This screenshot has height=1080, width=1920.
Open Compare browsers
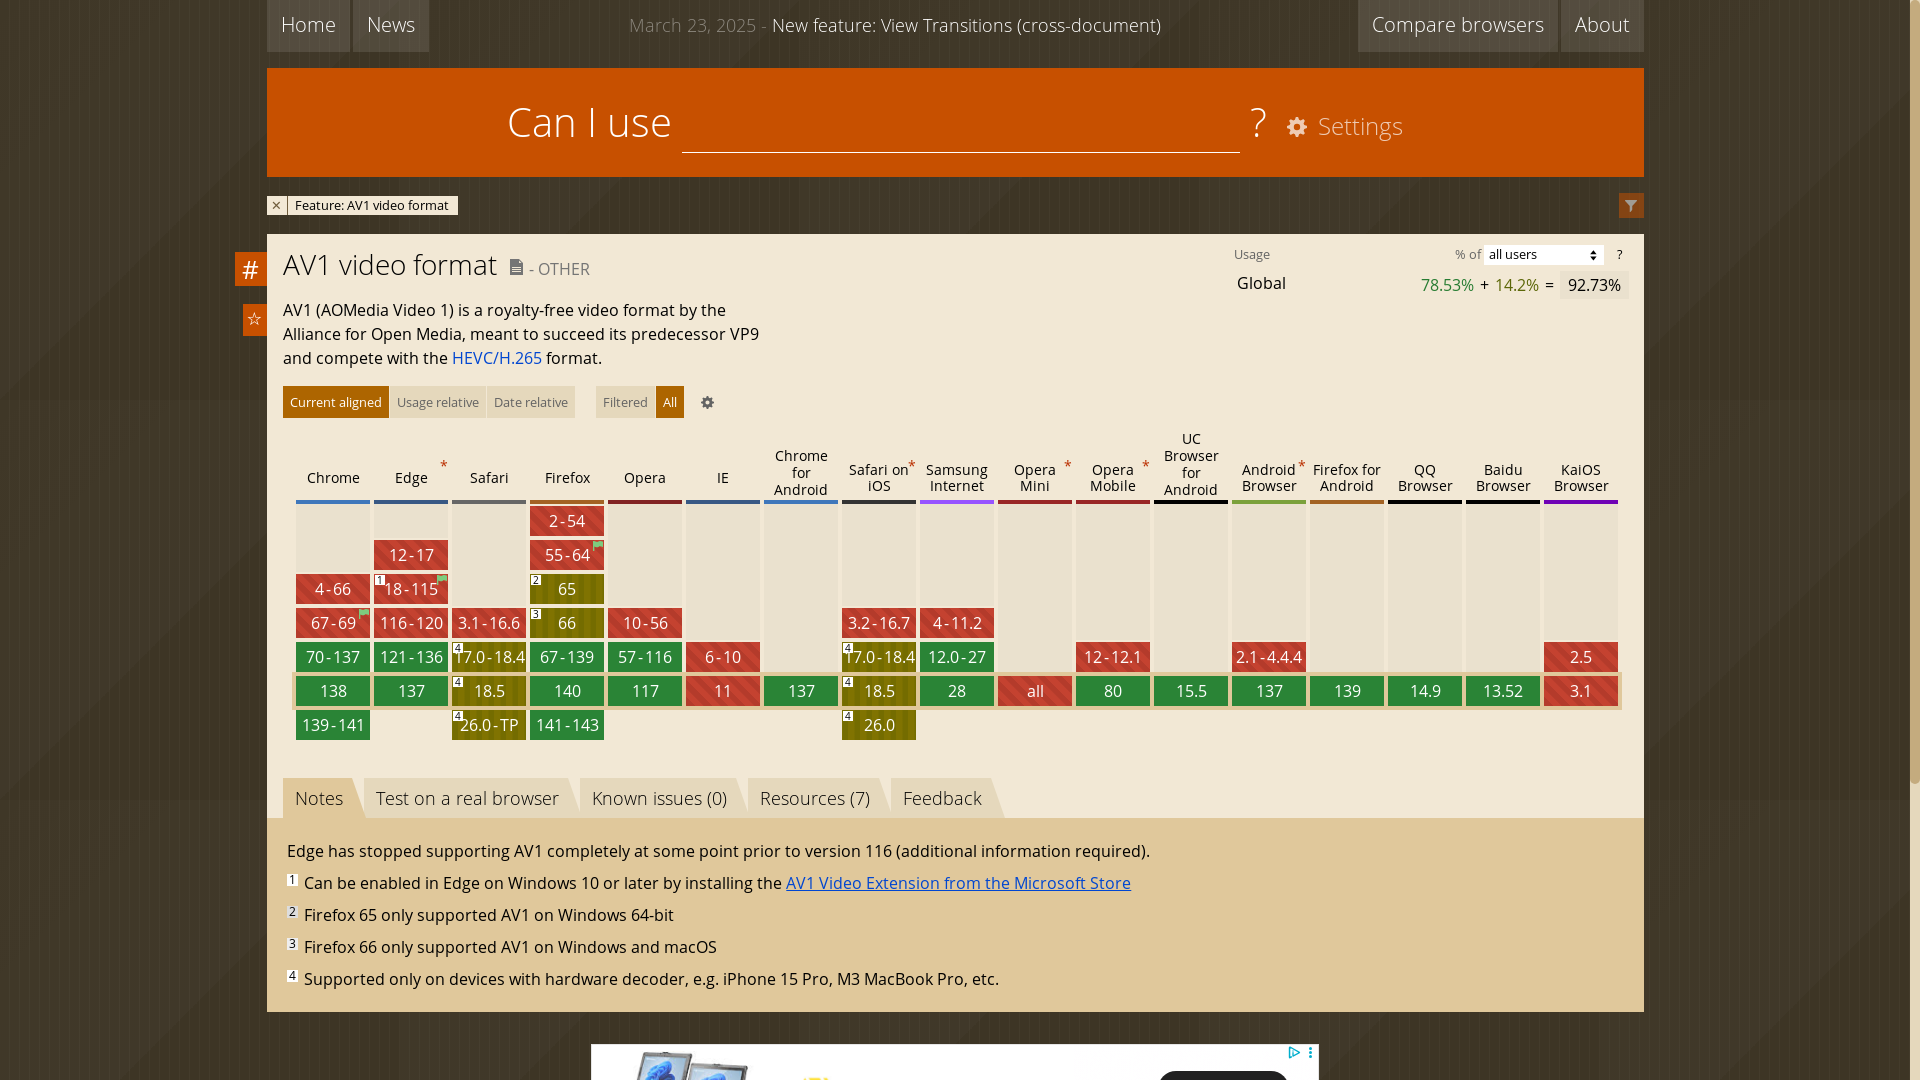point(1458,25)
